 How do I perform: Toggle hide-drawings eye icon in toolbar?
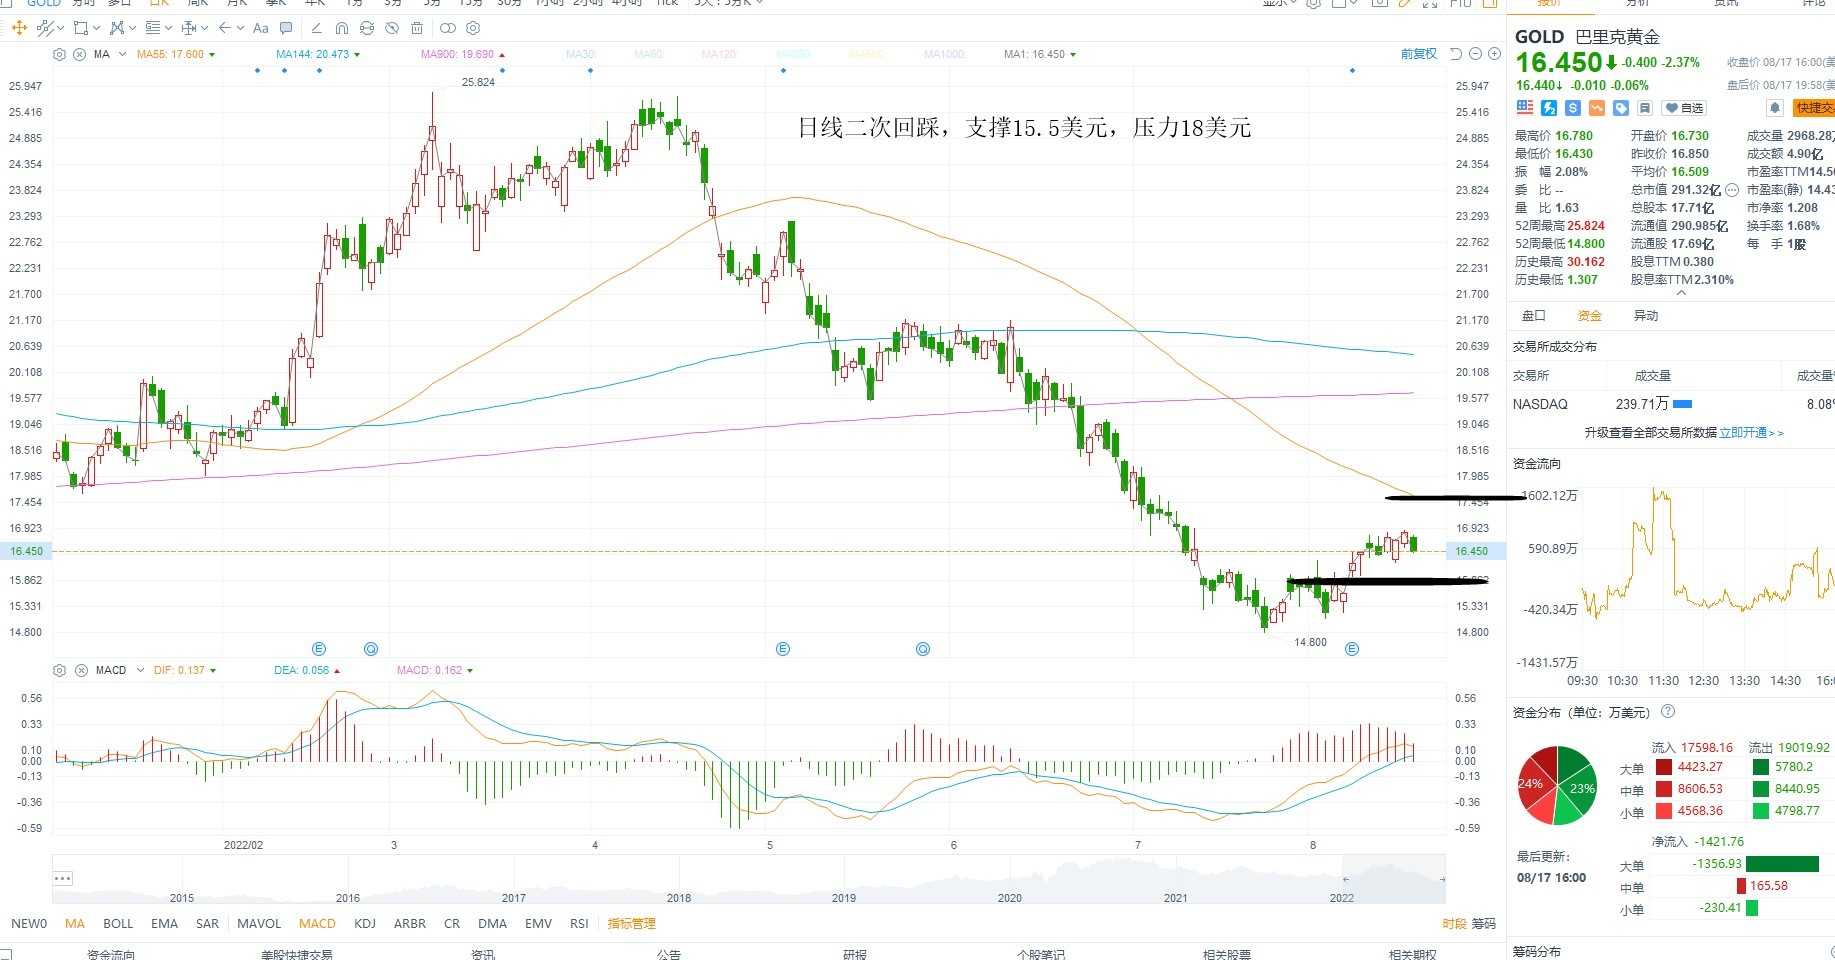391,28
